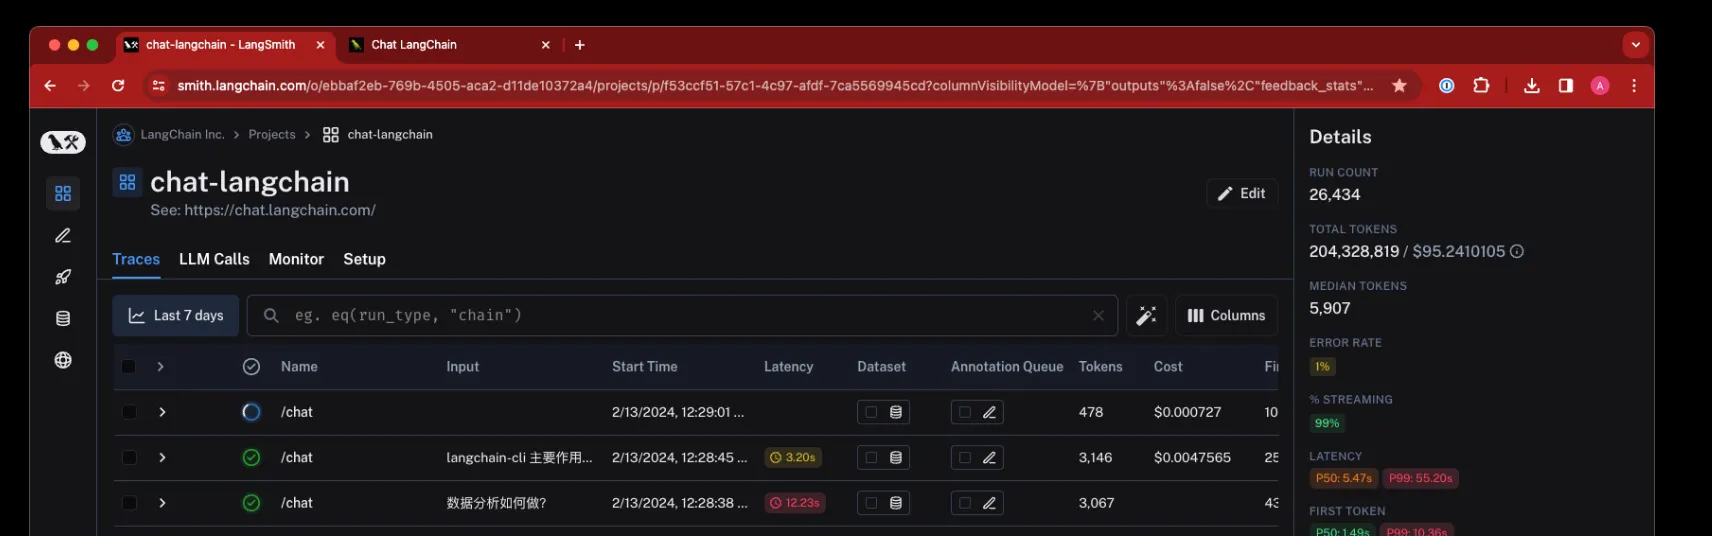Open the Chrome three-dot menu
Viewport: 1712px width, 536px height.
click(x=1634, y=86)
